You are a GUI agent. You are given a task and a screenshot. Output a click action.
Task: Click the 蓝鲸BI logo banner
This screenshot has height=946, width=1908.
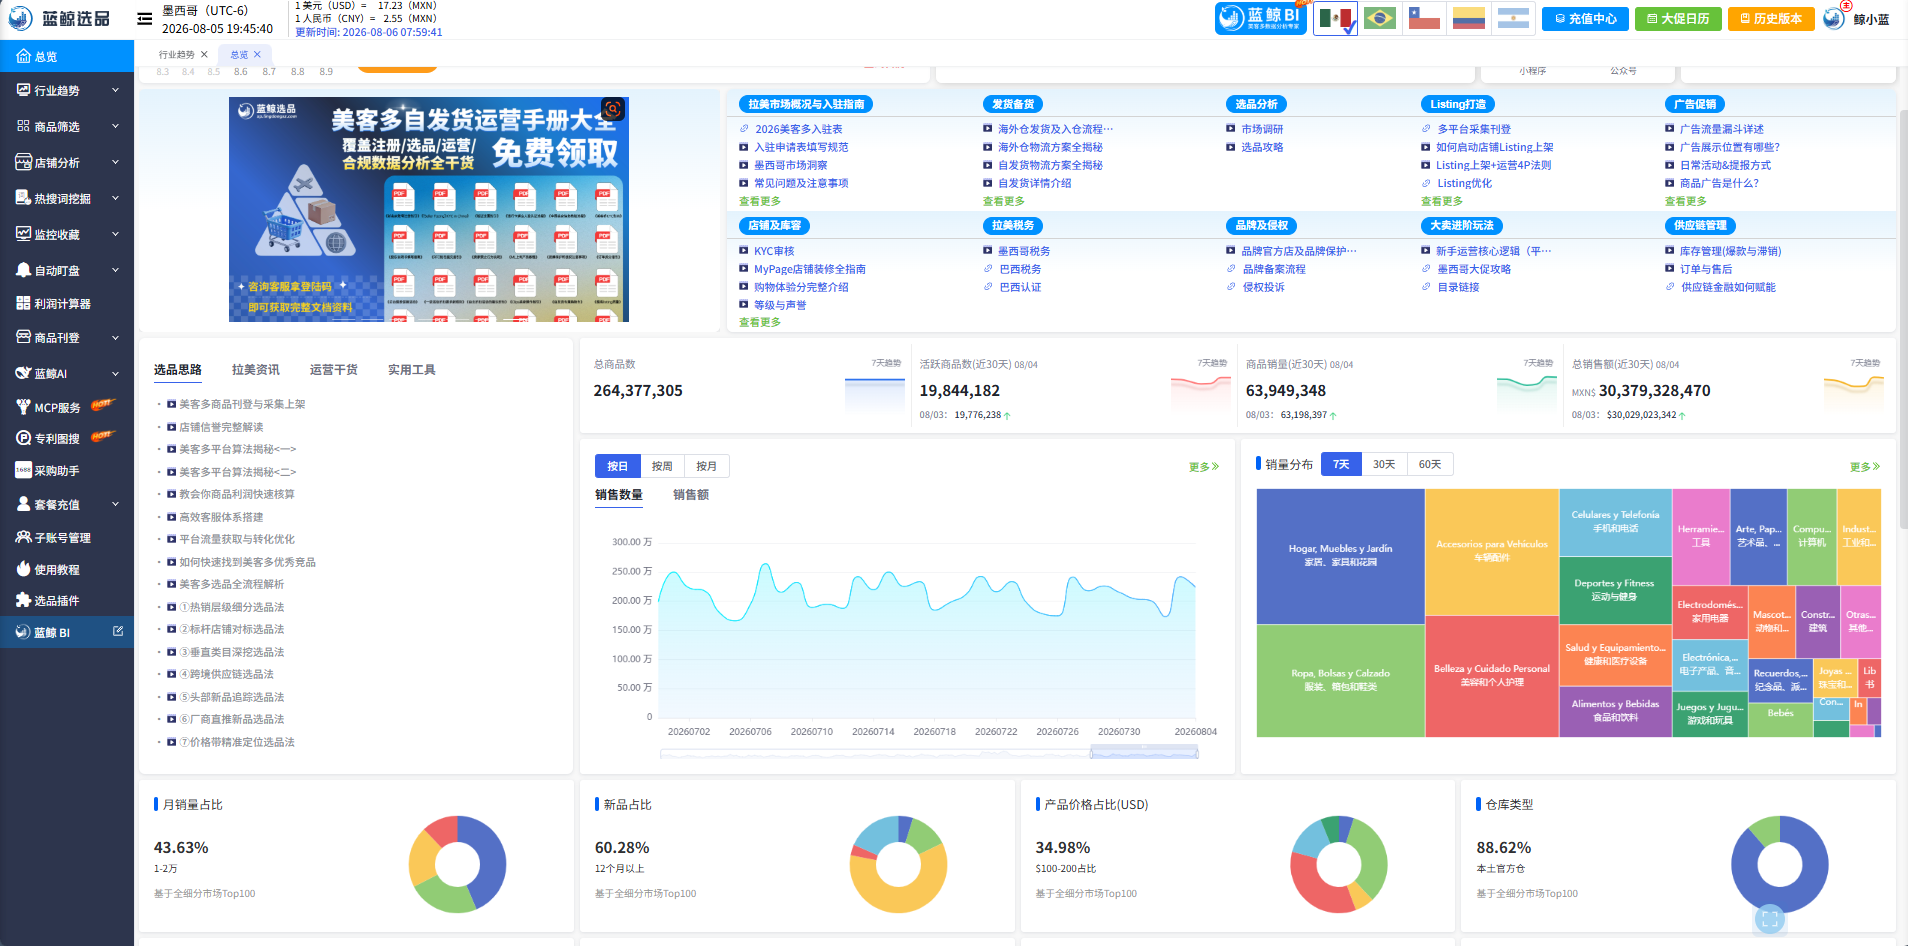1261,18
